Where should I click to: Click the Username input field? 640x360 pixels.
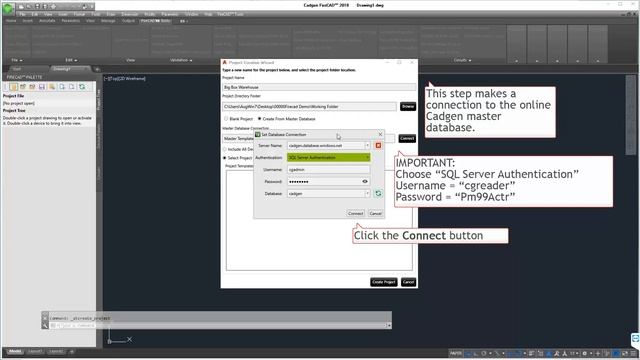(329, 169)
